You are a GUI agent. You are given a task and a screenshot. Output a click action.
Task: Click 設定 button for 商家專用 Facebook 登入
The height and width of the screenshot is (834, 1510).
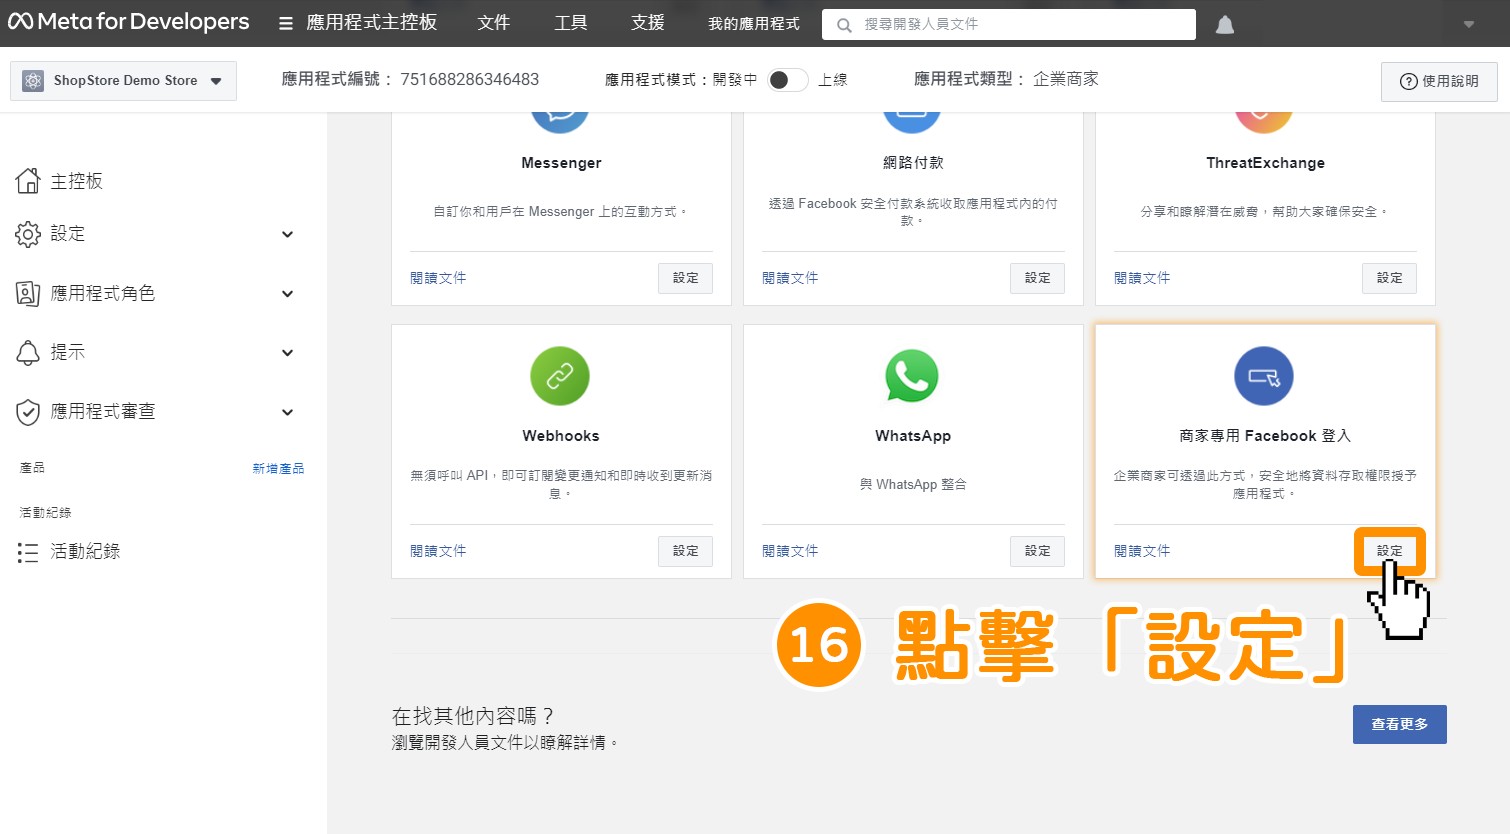click(x=1390, y=551)
